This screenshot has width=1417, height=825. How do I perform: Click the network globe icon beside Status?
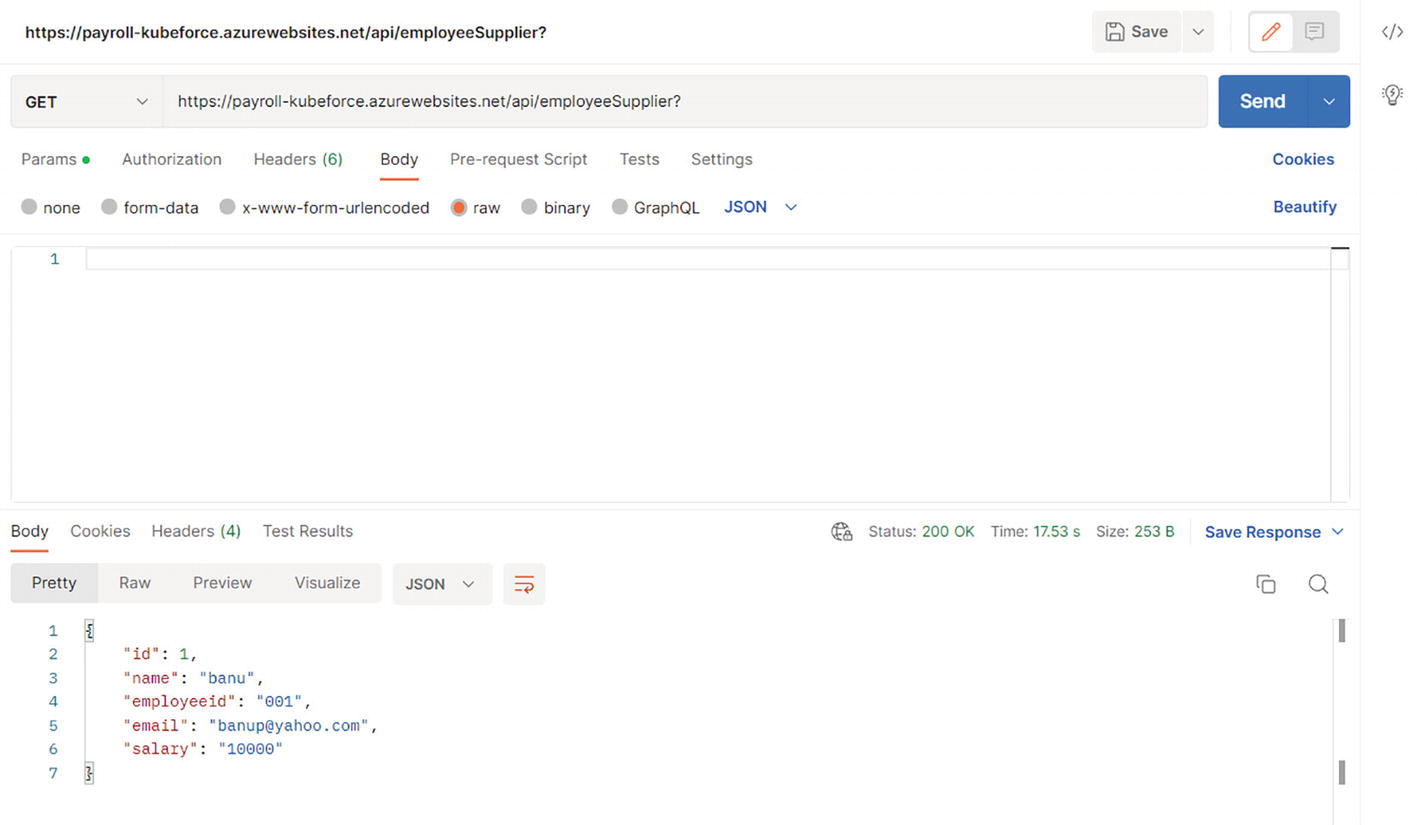click(x=842, y=532)
